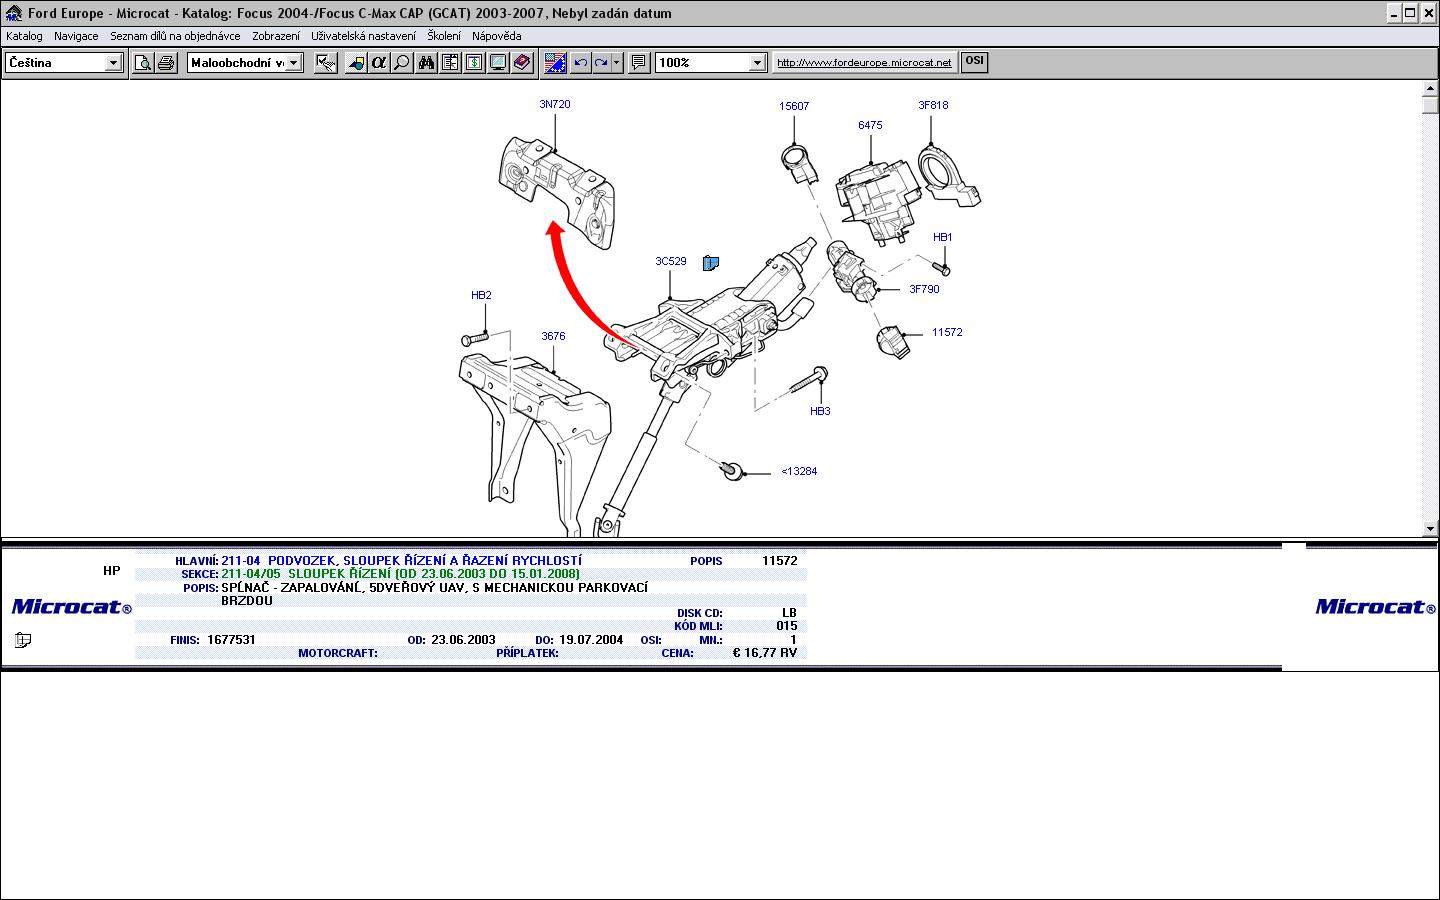
Task: Click the book icon in toolbar
Action: (x=522, y=63)
